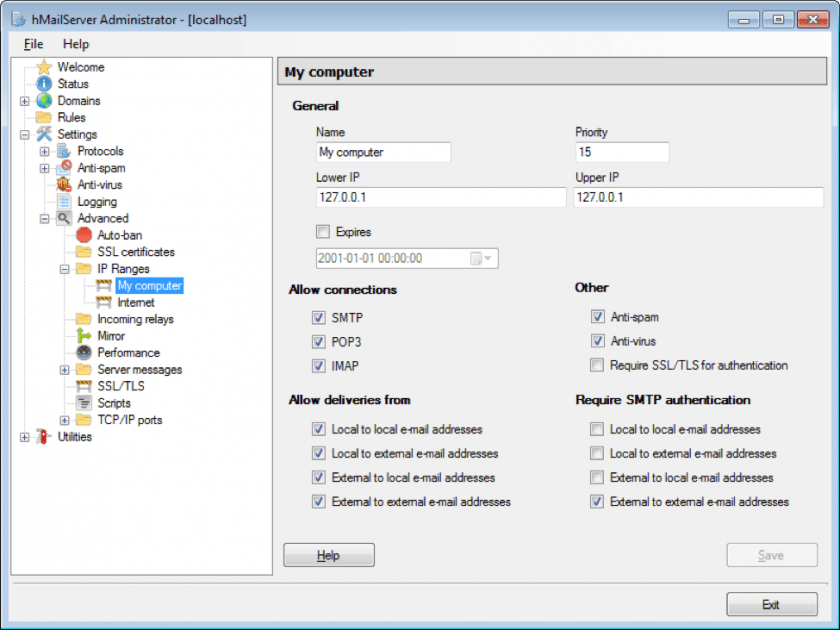Disable the SMTP connection checkbox
Image resolution: width=840 pixels, height=630 pixels.
[x=318, y=316]
